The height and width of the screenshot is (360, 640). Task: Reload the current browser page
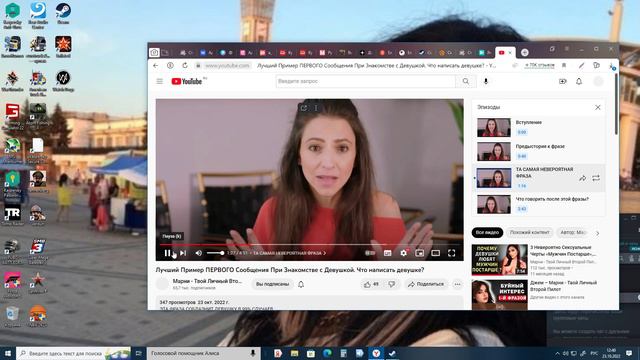pyautogui.click(x=185, y=65)
